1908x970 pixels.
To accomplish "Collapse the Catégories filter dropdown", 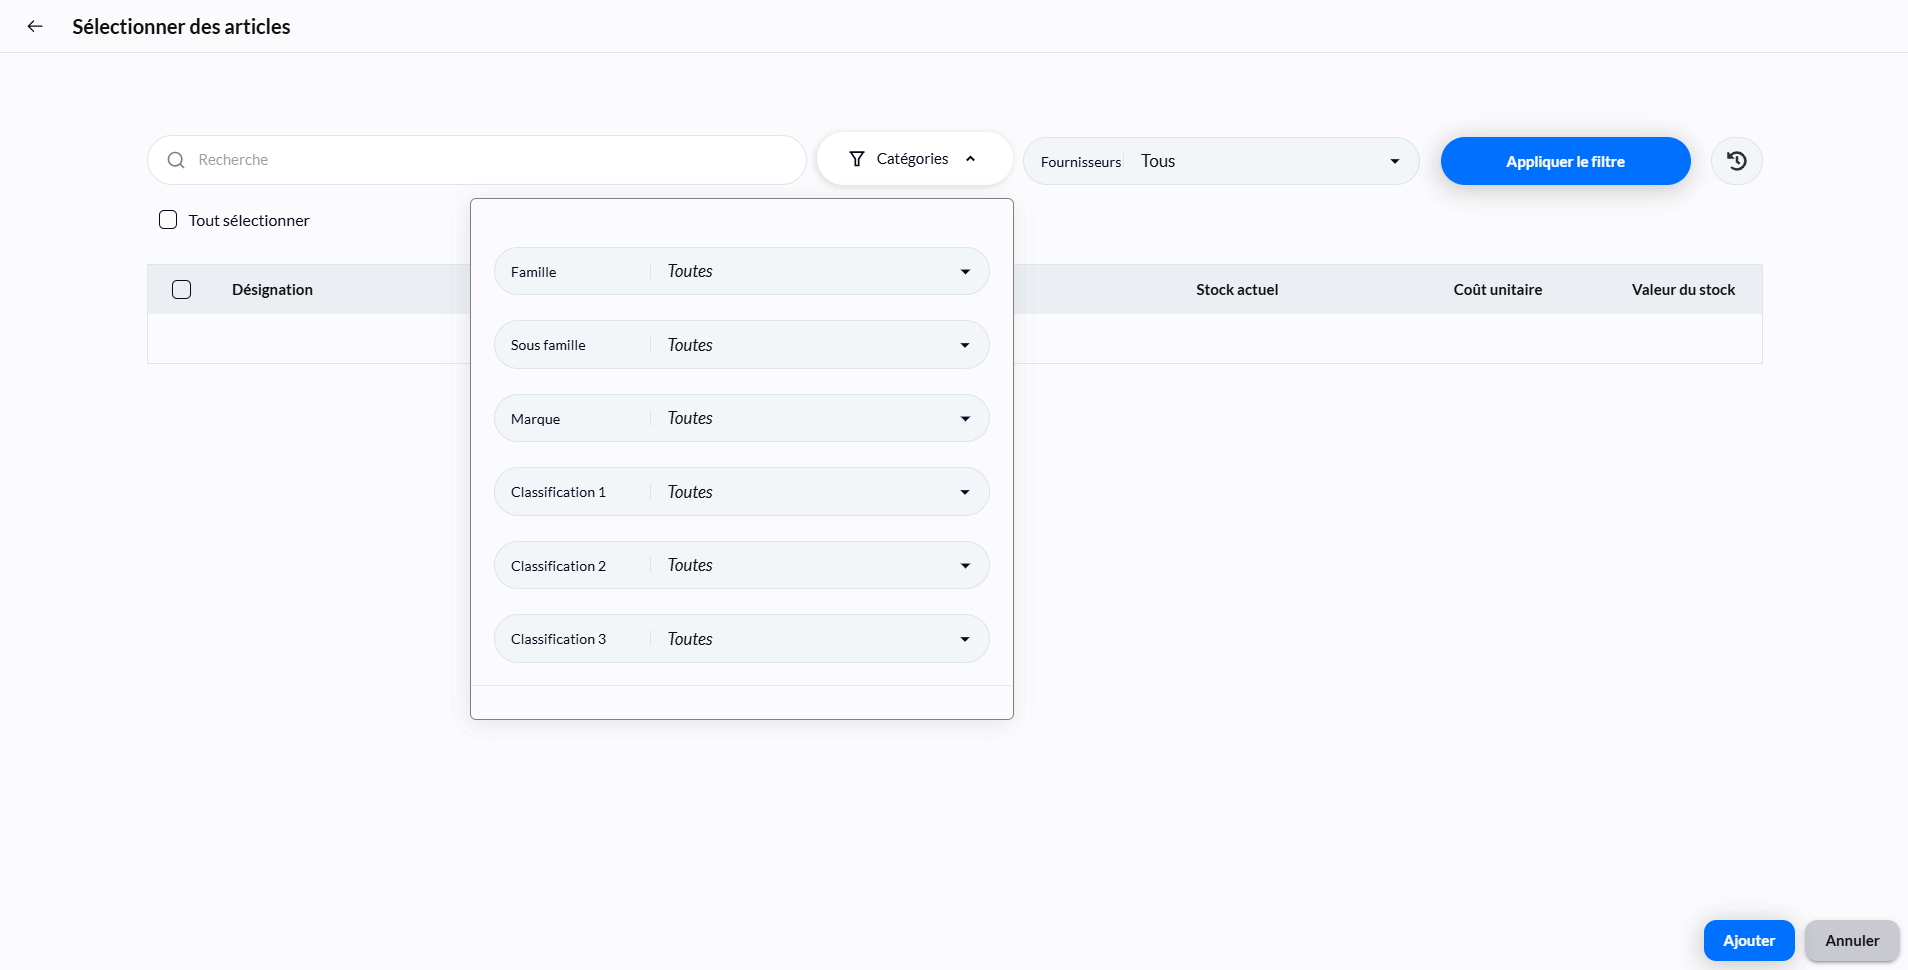I will pos(914,159).
